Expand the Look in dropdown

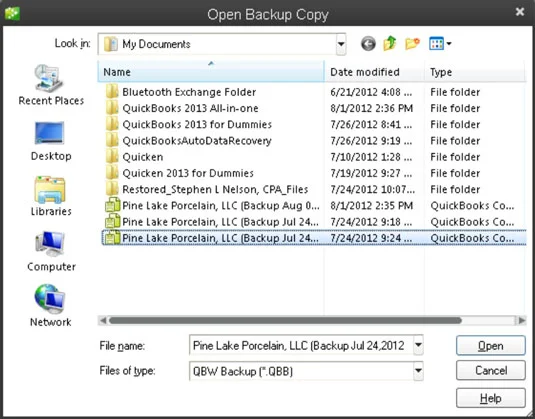point(341,44)
